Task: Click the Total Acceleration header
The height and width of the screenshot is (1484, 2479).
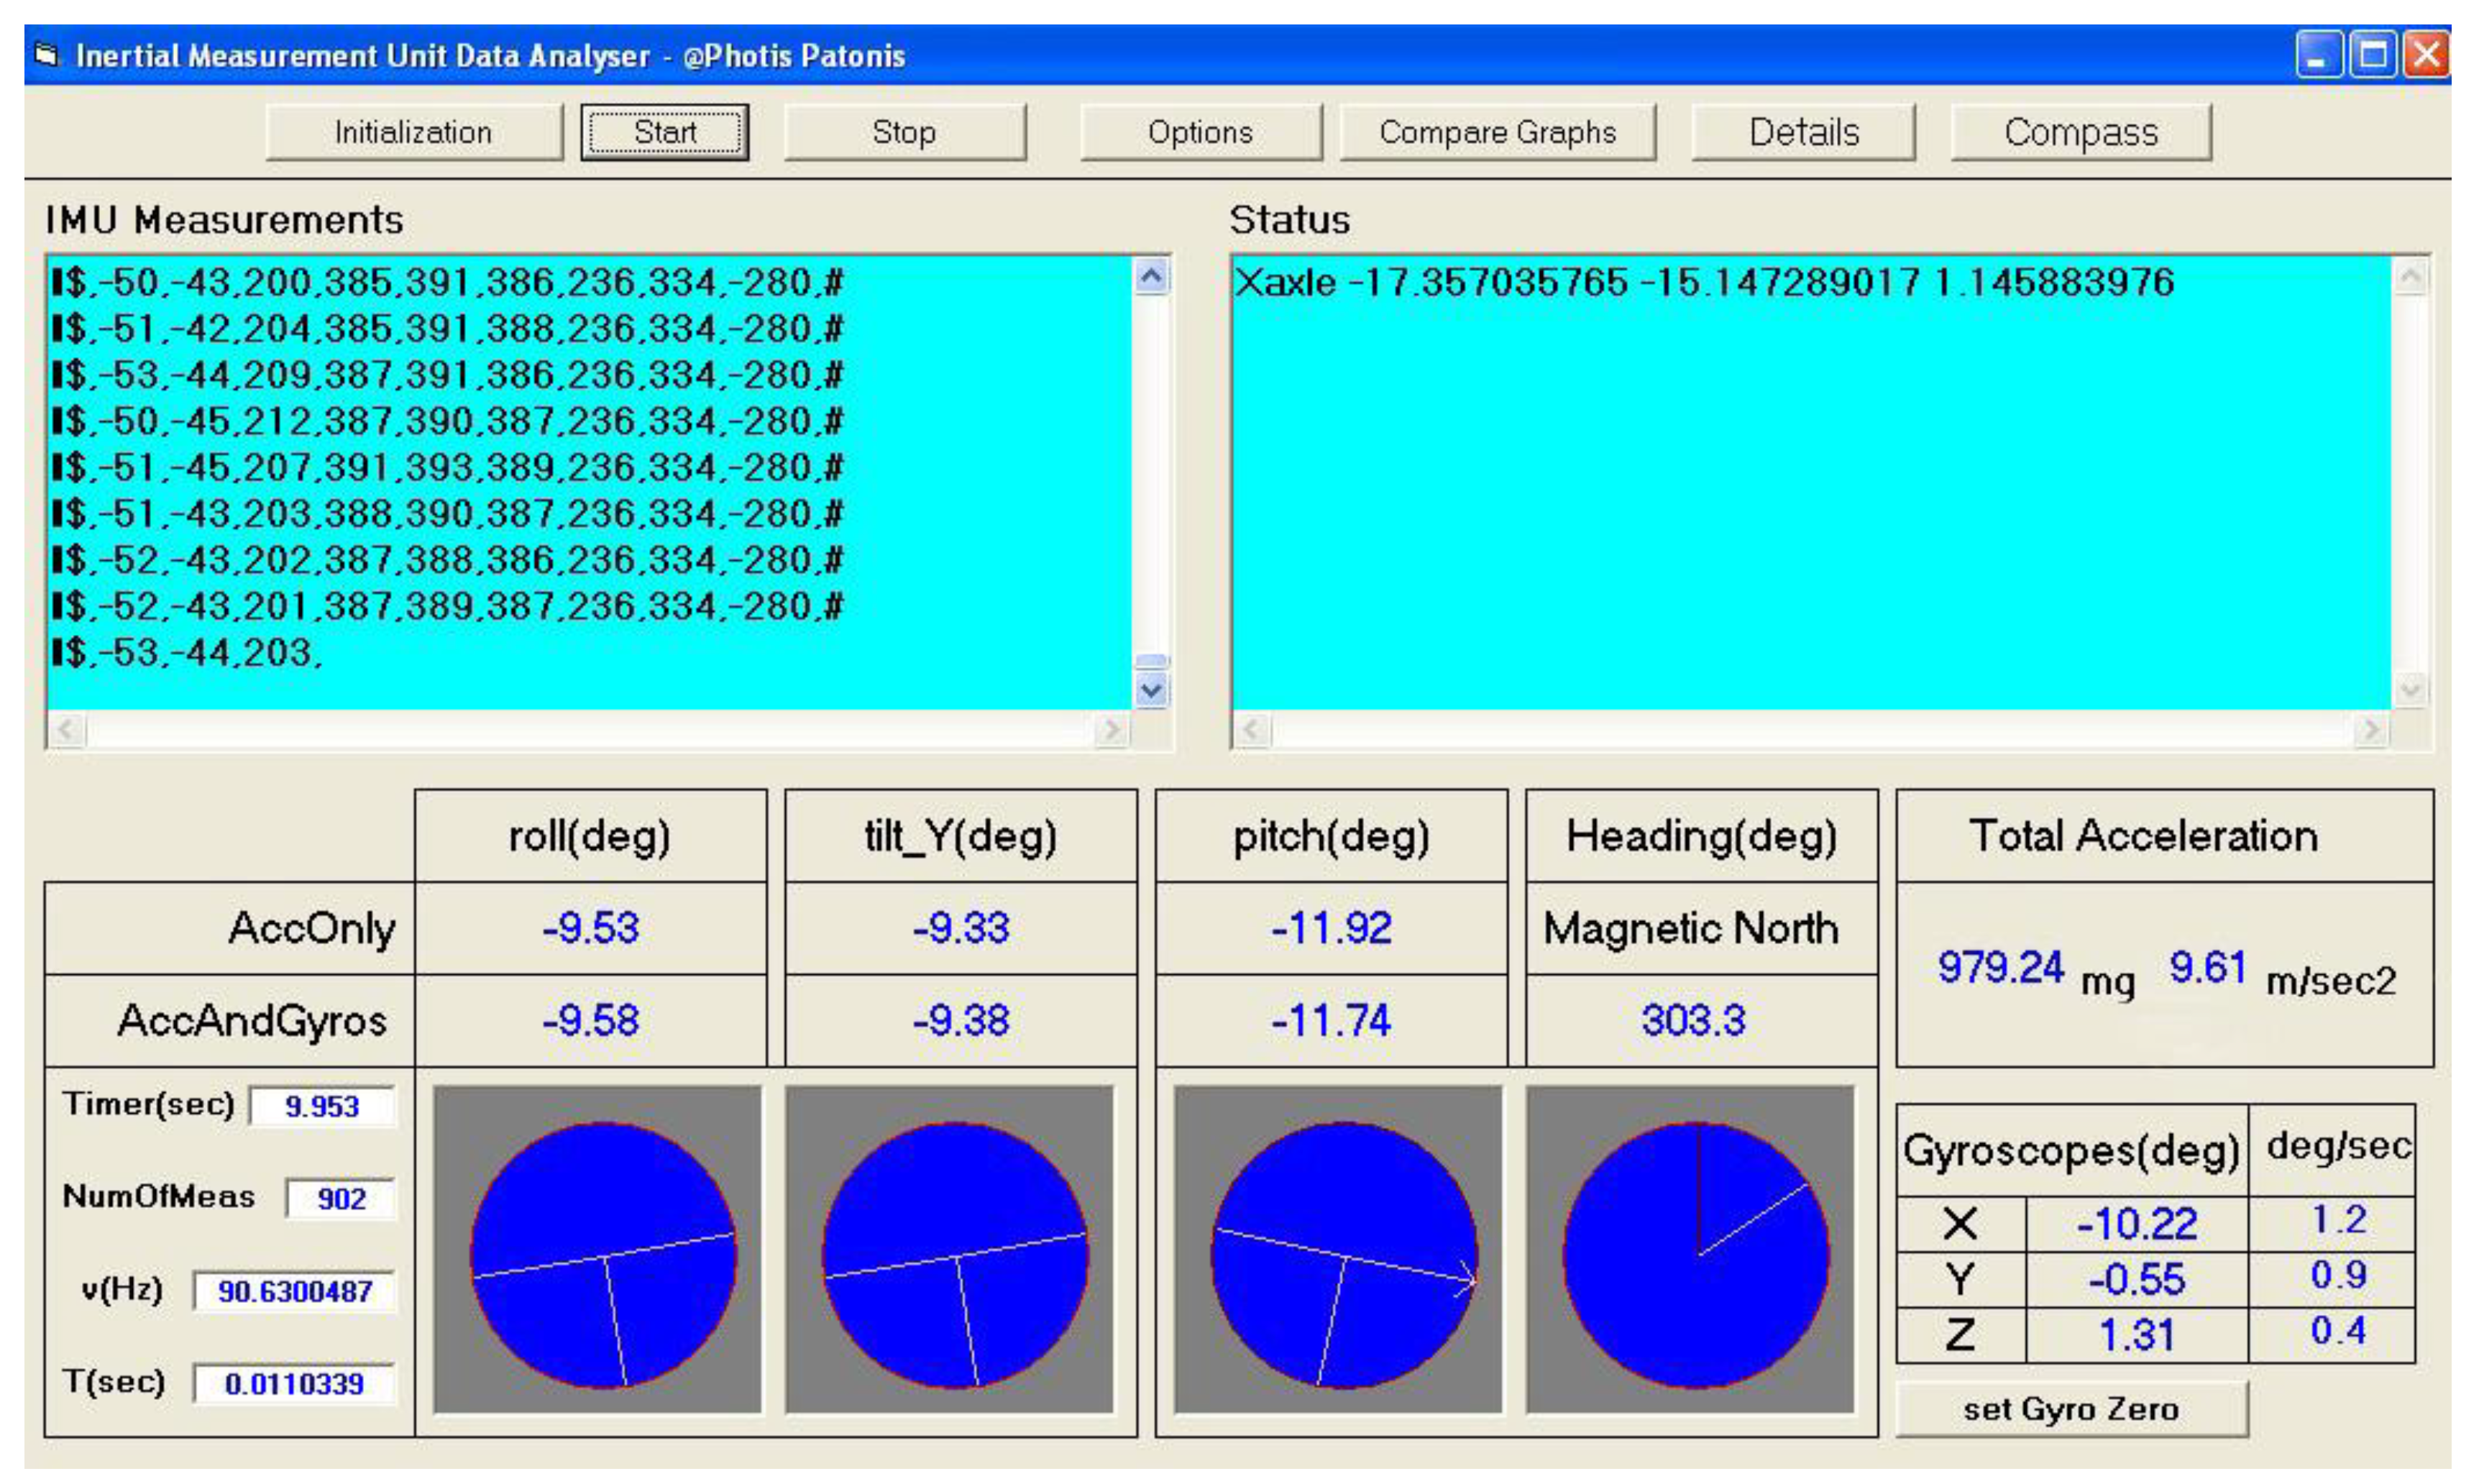Action: (x=2143, y=836)
